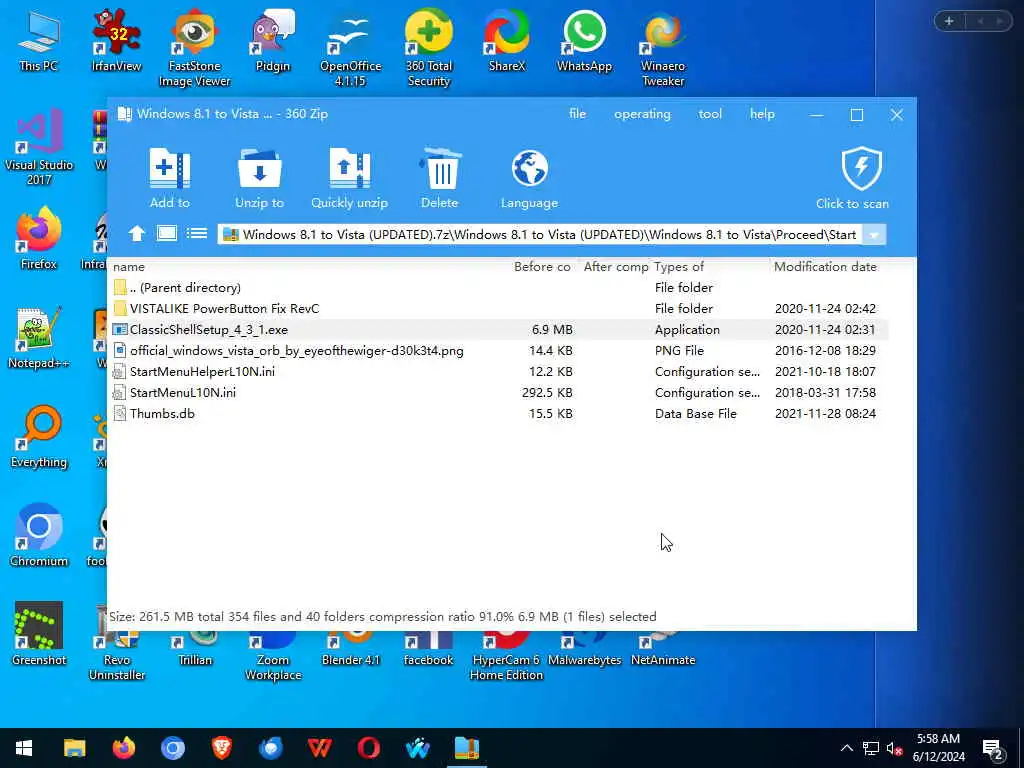Open Greenshot desktop shortcut
Viewport: 1024px width, 768px height.
click(39, 633)
